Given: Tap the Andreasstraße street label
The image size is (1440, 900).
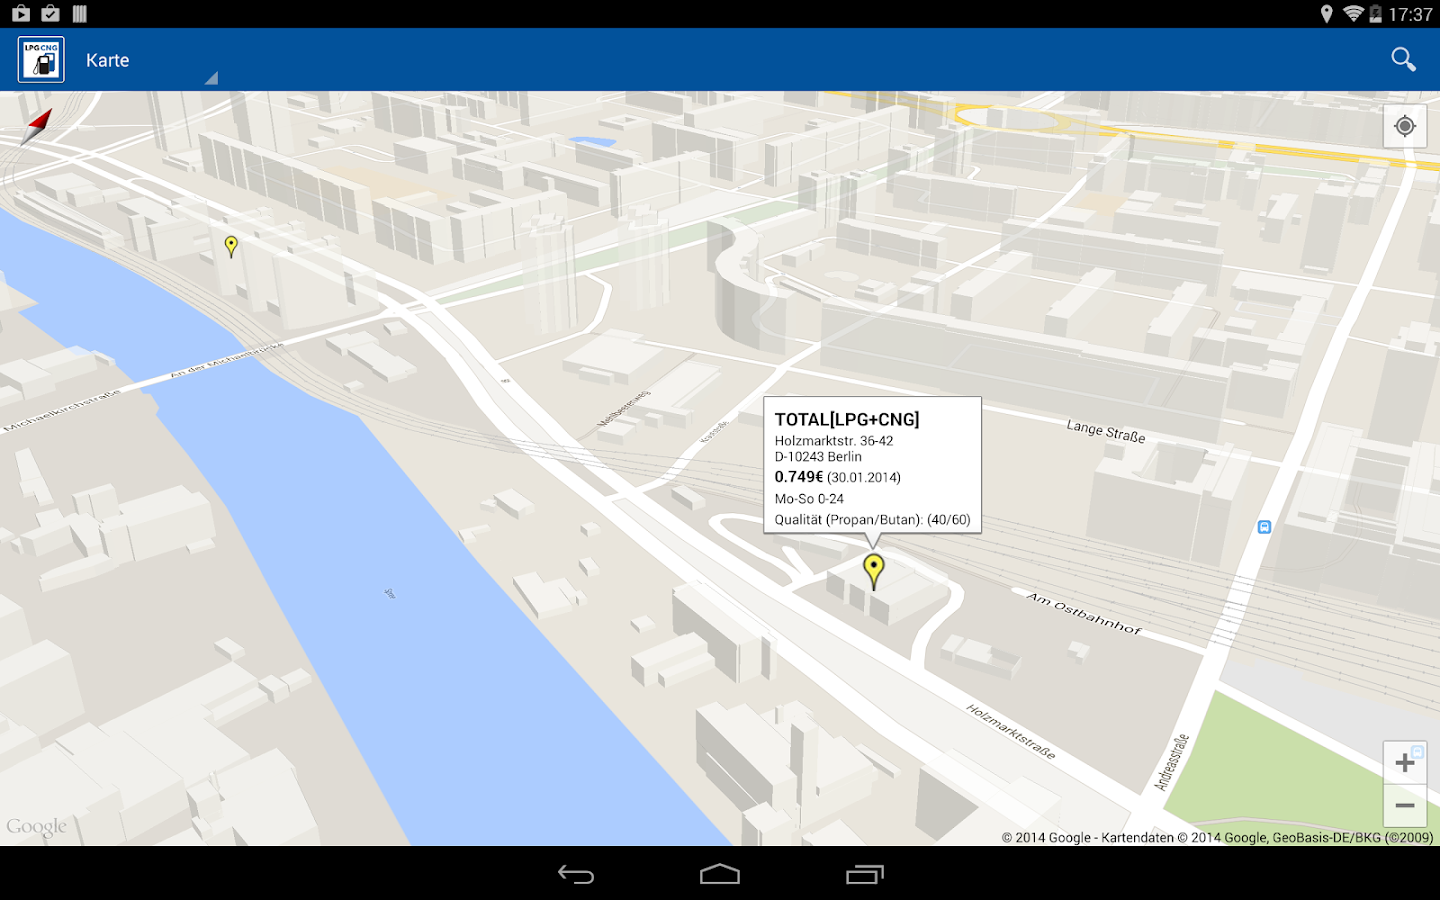Looking at the screenshot, I should click(1172, 763).
